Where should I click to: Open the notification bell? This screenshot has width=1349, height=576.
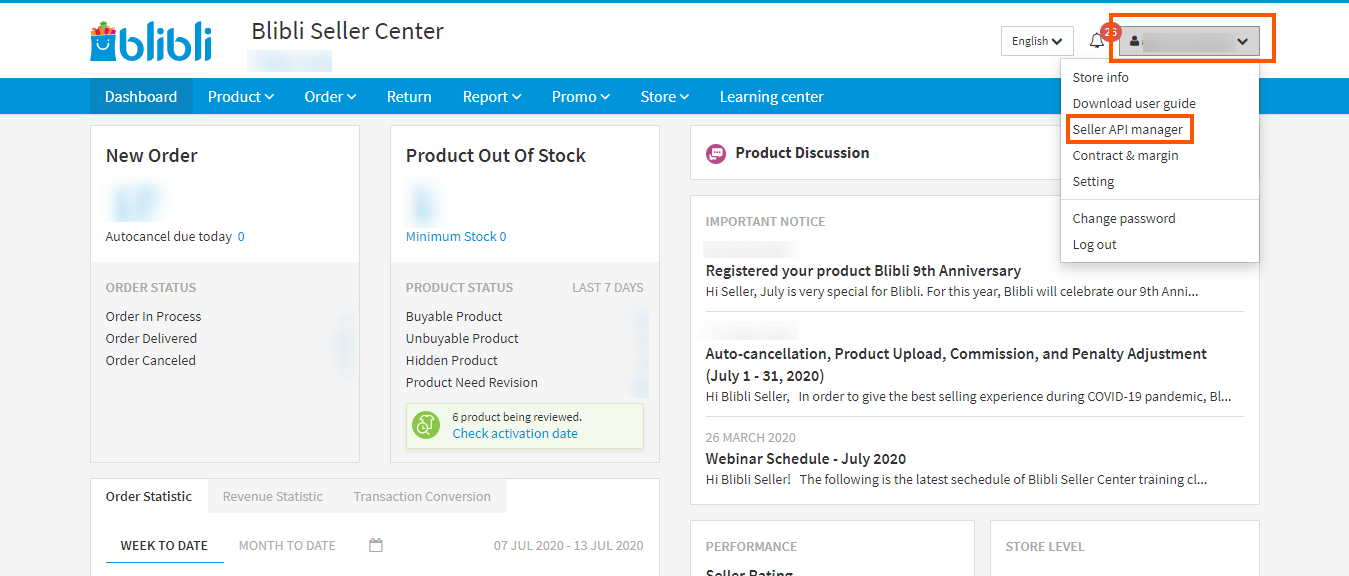pyautogui.click(x=1097, y=41)
